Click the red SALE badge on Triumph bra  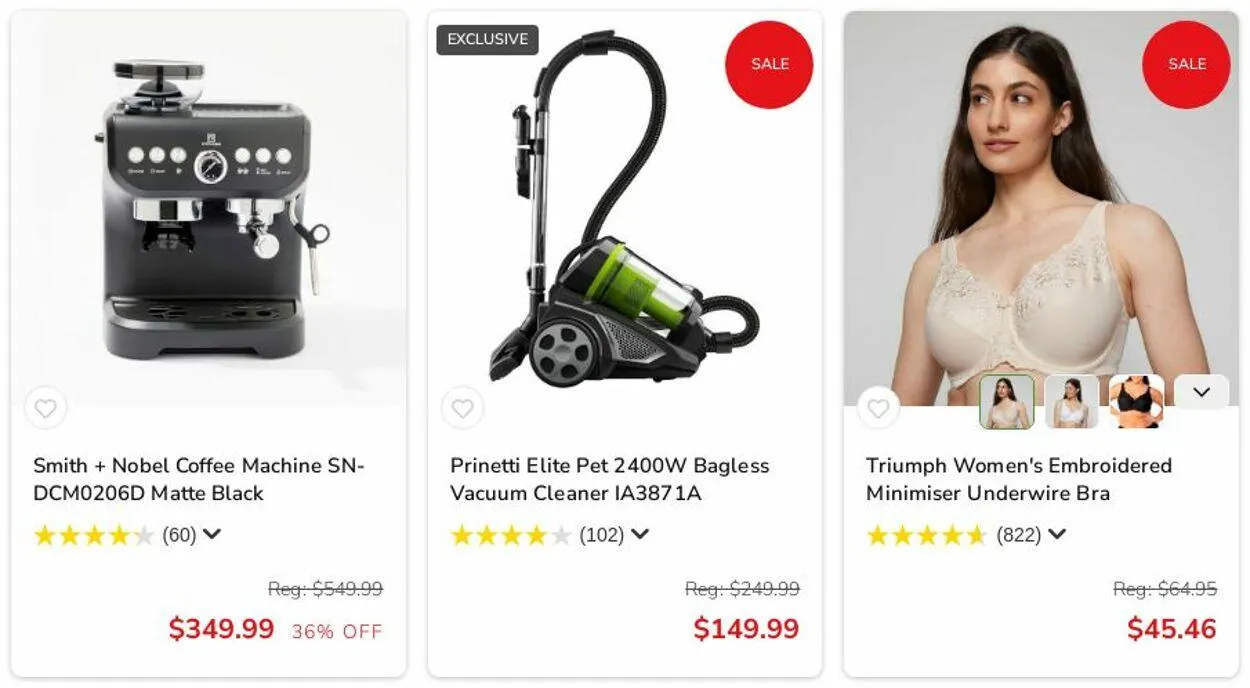click(x=1186, y=64)
